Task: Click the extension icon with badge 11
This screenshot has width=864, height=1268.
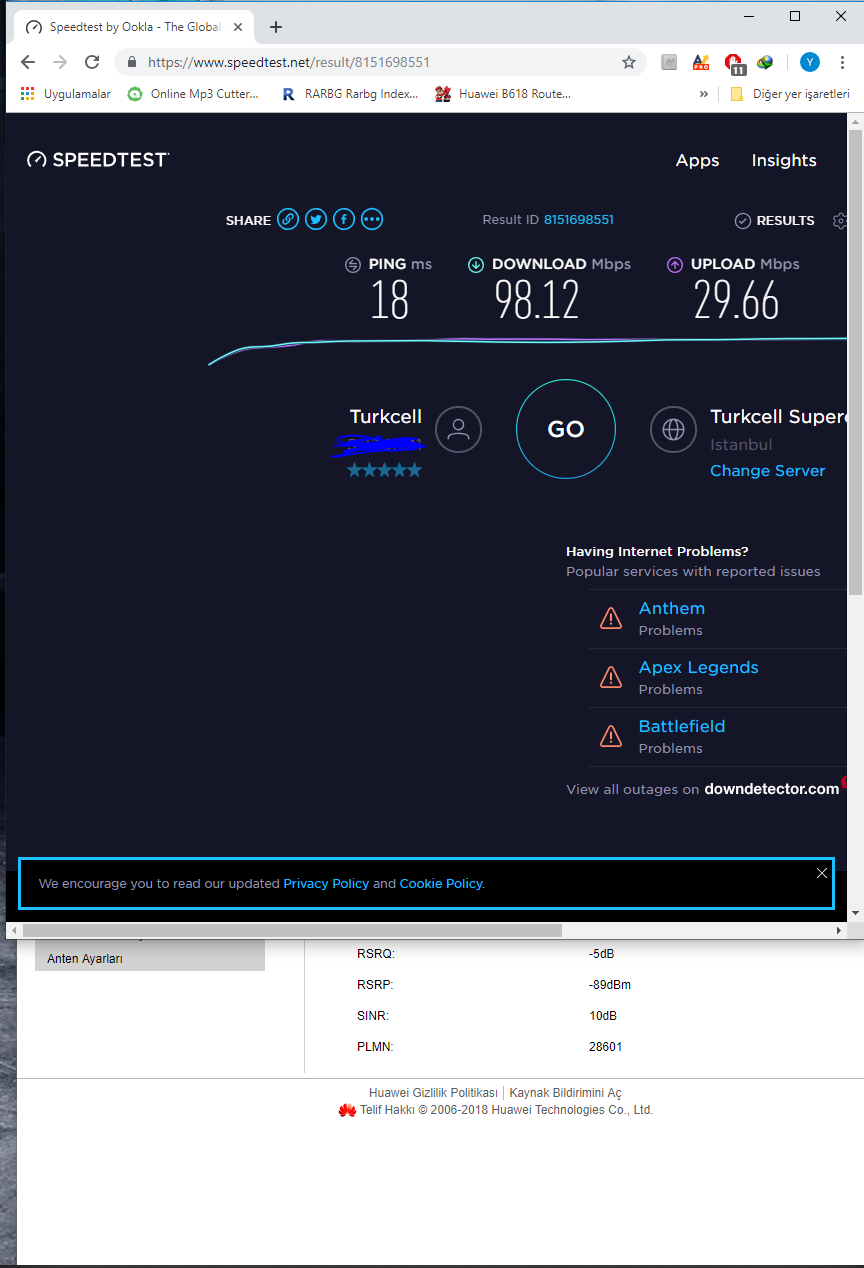Action: tap(734, 63)
